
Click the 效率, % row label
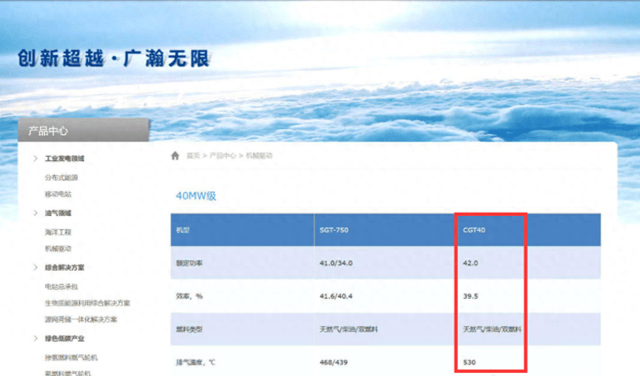[x=189, y=296]
